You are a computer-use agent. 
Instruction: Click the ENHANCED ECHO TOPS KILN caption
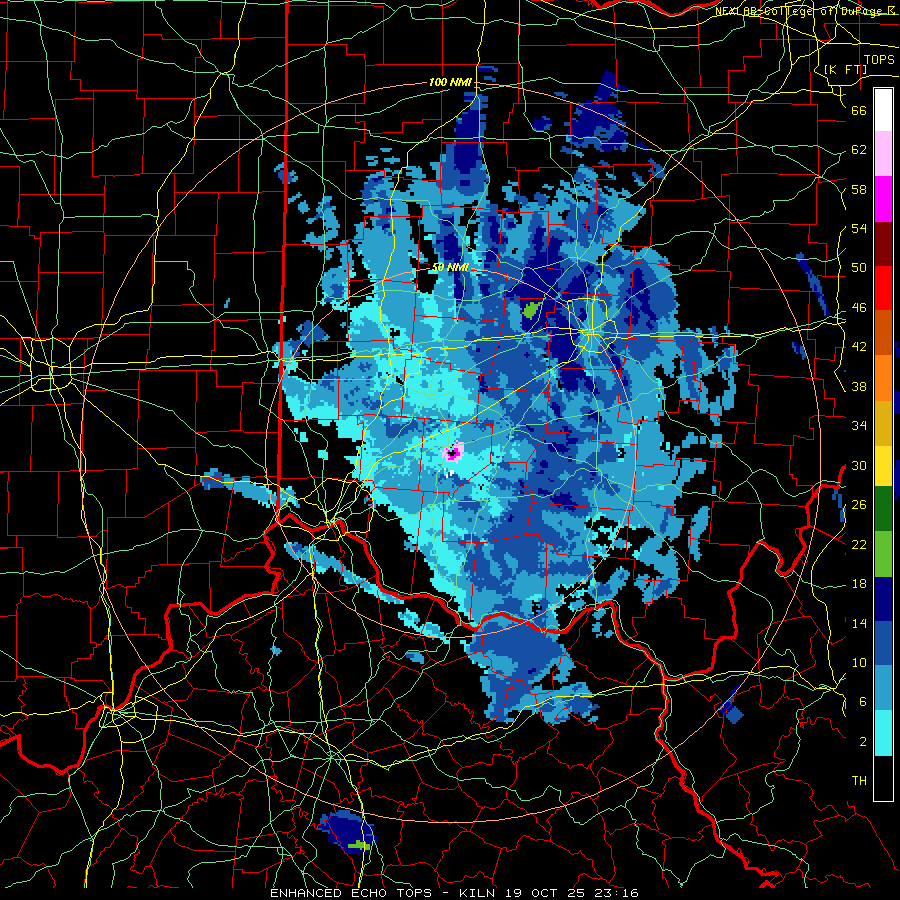[454, 893]
